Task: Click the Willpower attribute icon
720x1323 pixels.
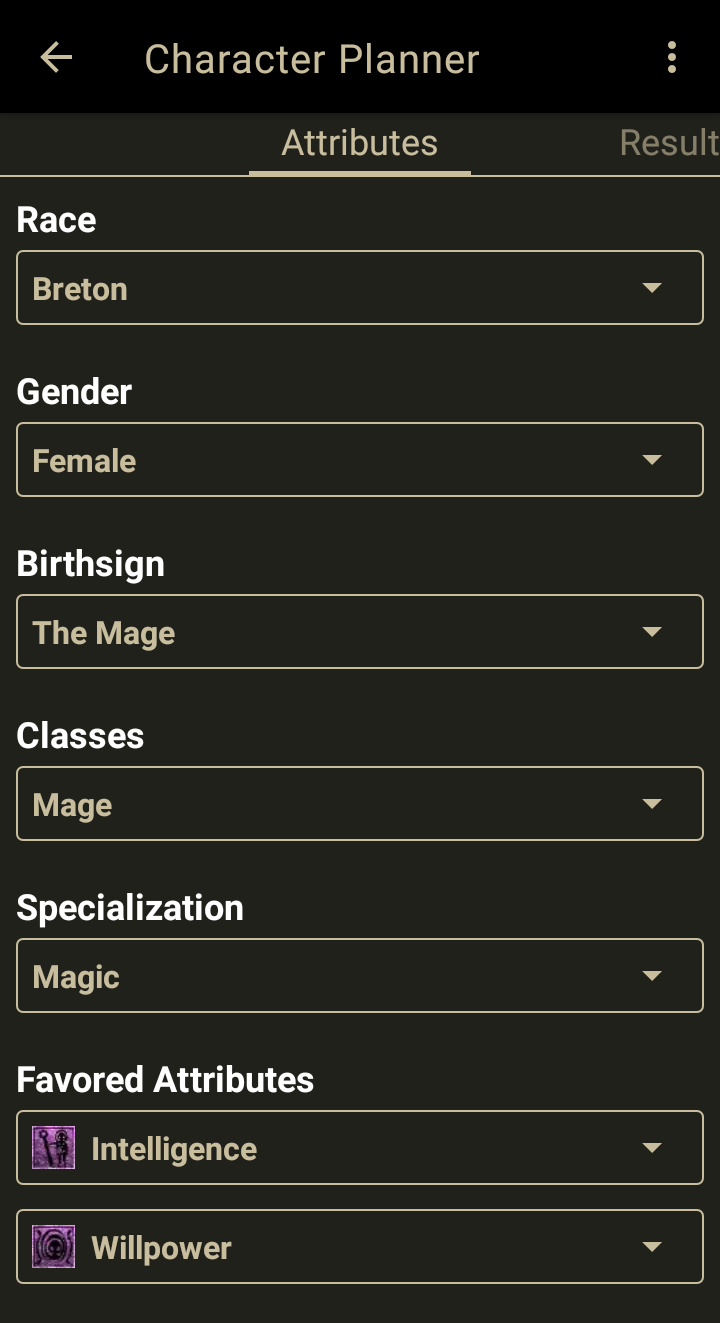Action: 54,1247
